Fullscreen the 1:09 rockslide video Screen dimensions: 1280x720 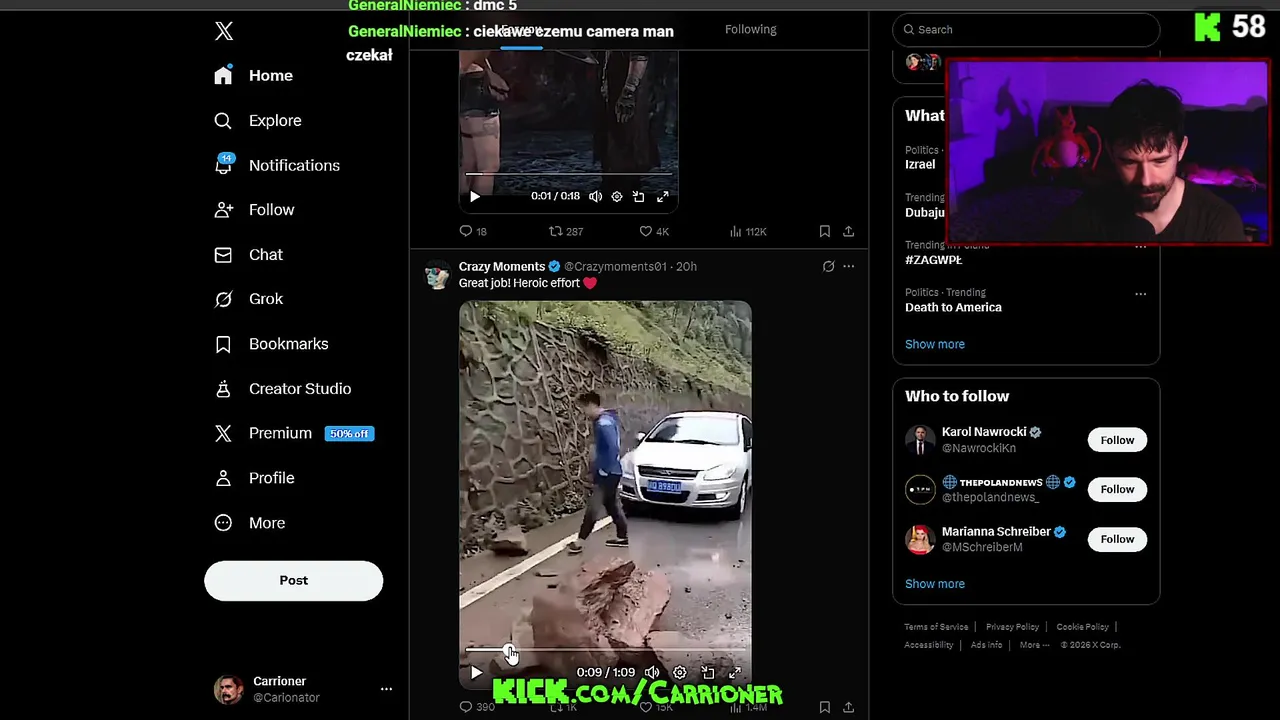(x=735, y=673)
